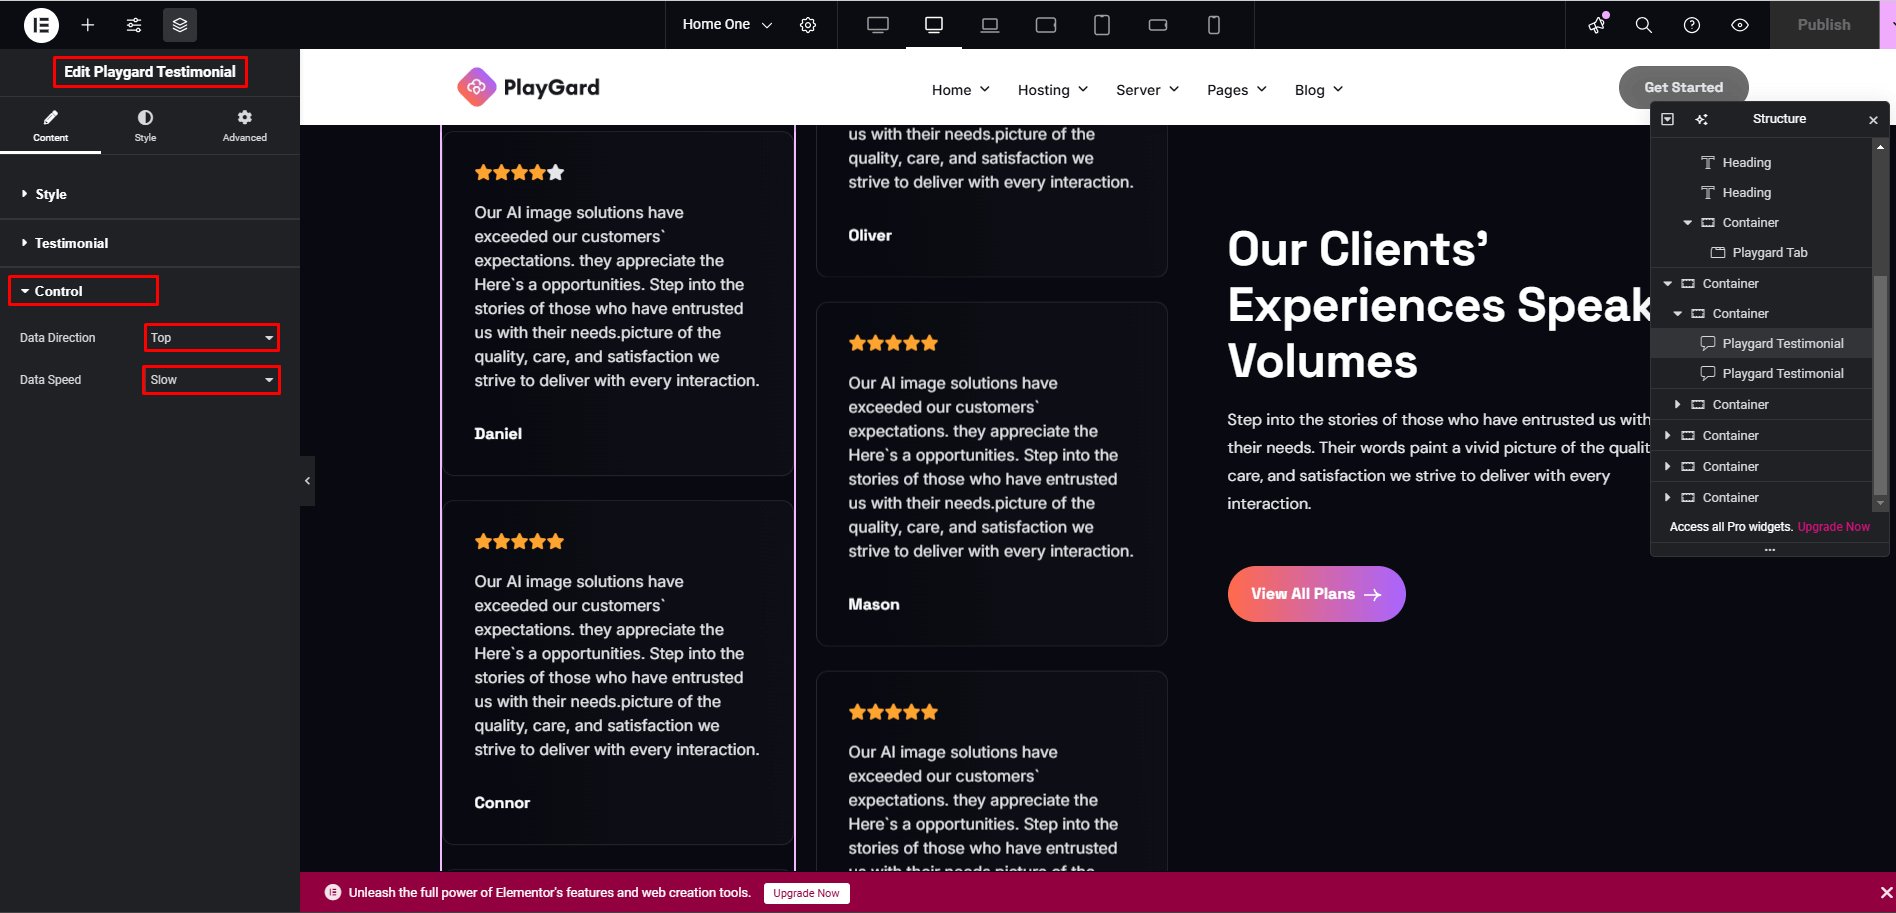This screenshot has width=1896, height=913.
Task: Open Site Settings sliders icon
Action: [134, 25]
